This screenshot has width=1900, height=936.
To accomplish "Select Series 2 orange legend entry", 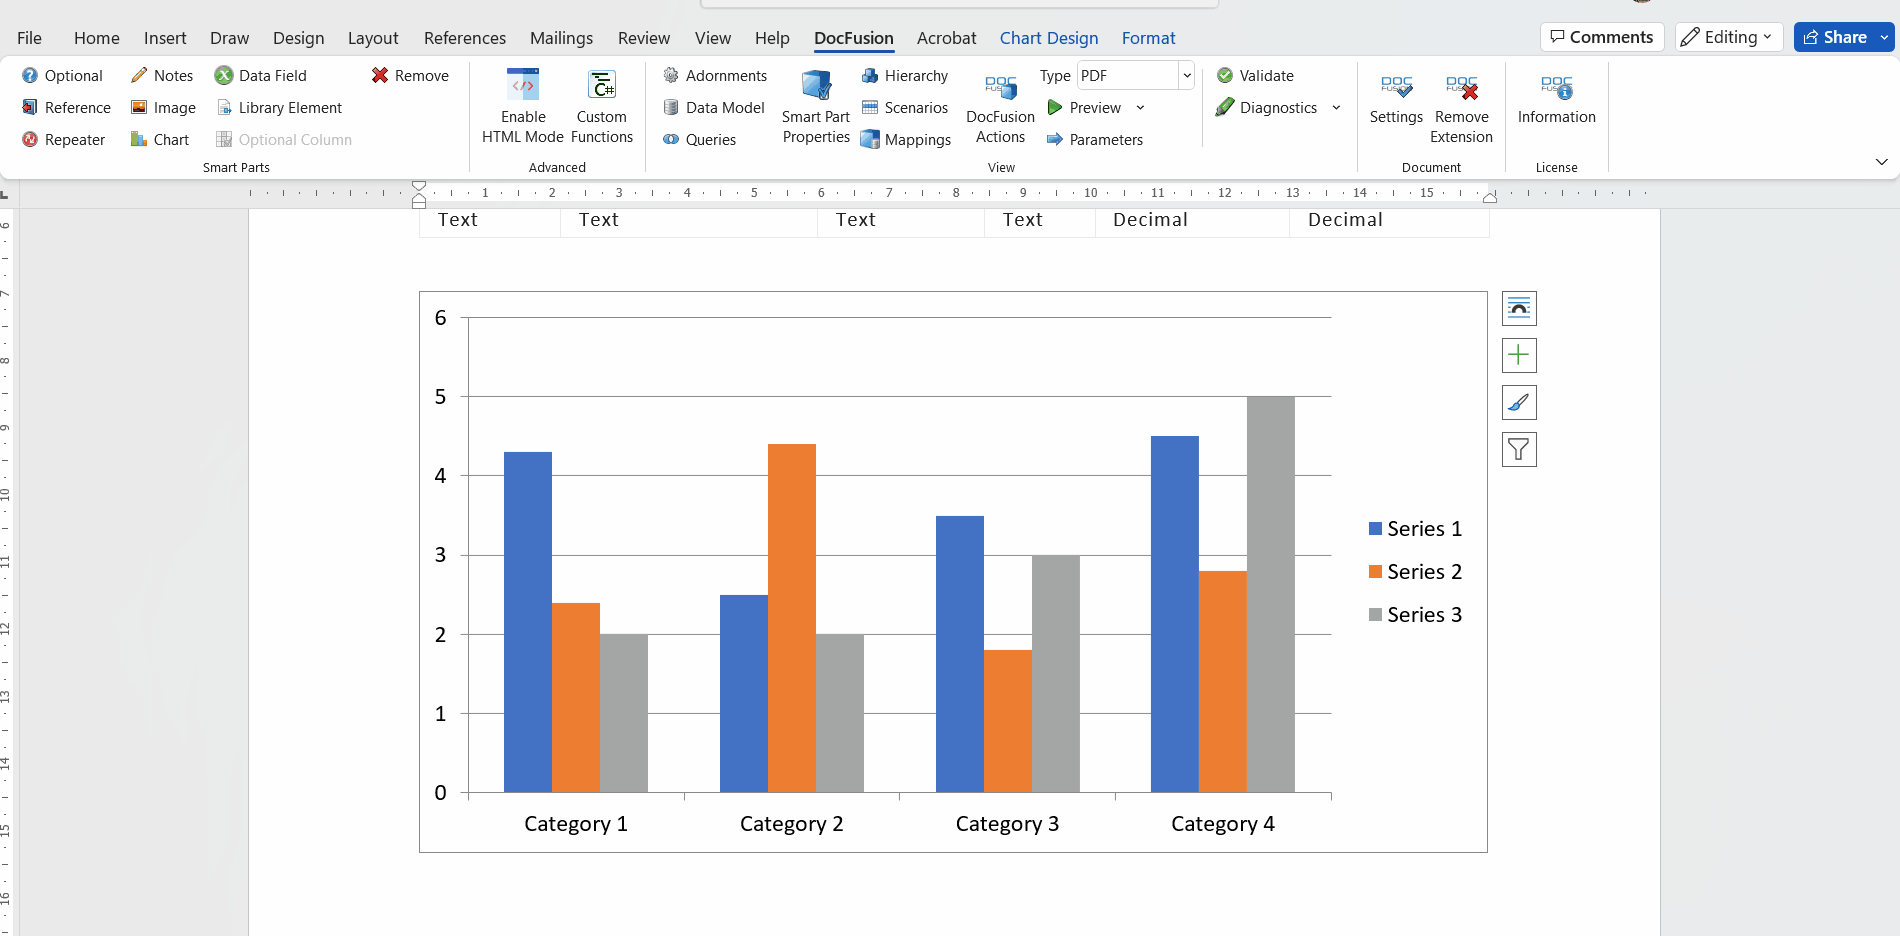I will point(1415,572).
